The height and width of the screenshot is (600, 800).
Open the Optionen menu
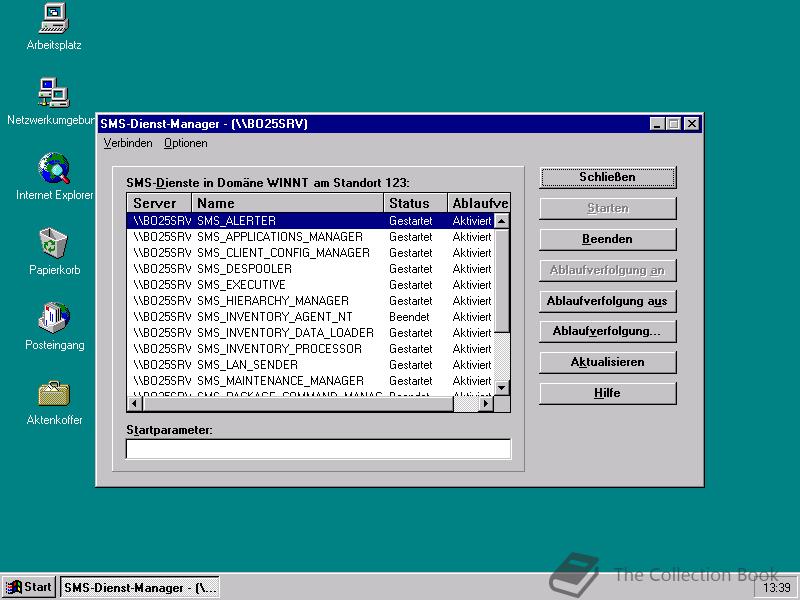(x=186, y=143)
